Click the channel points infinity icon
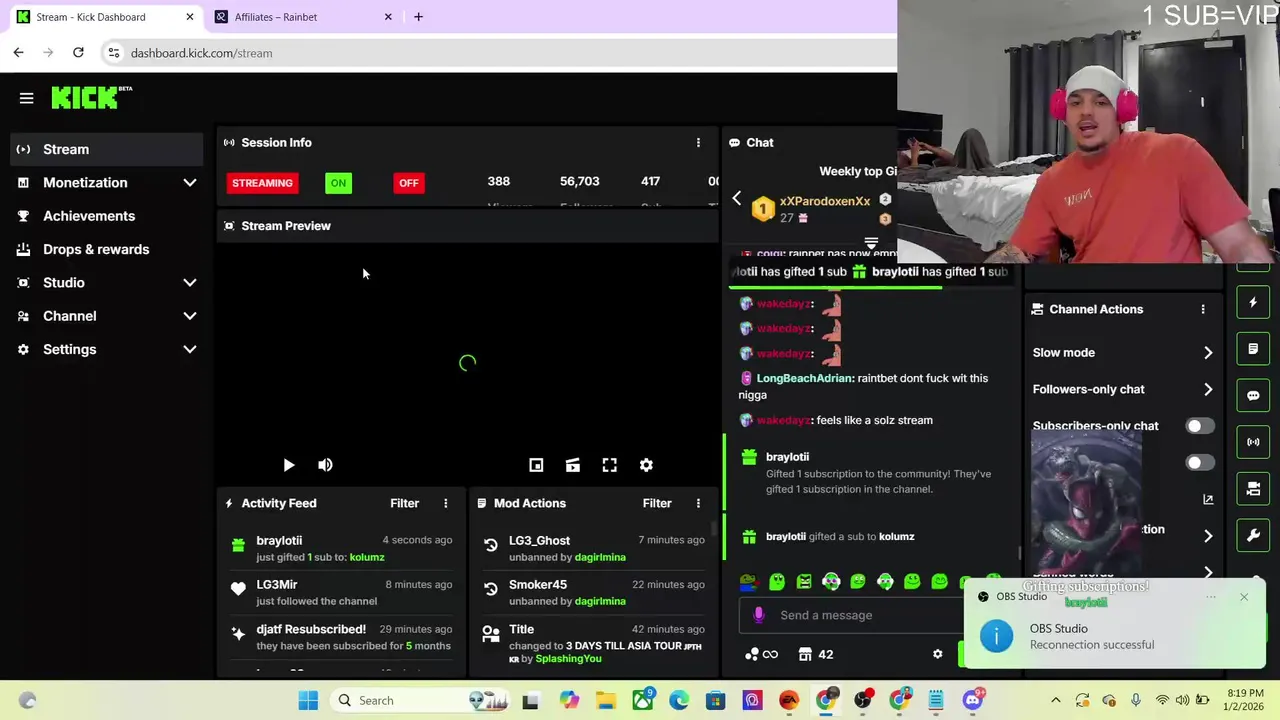 point(761,654)
